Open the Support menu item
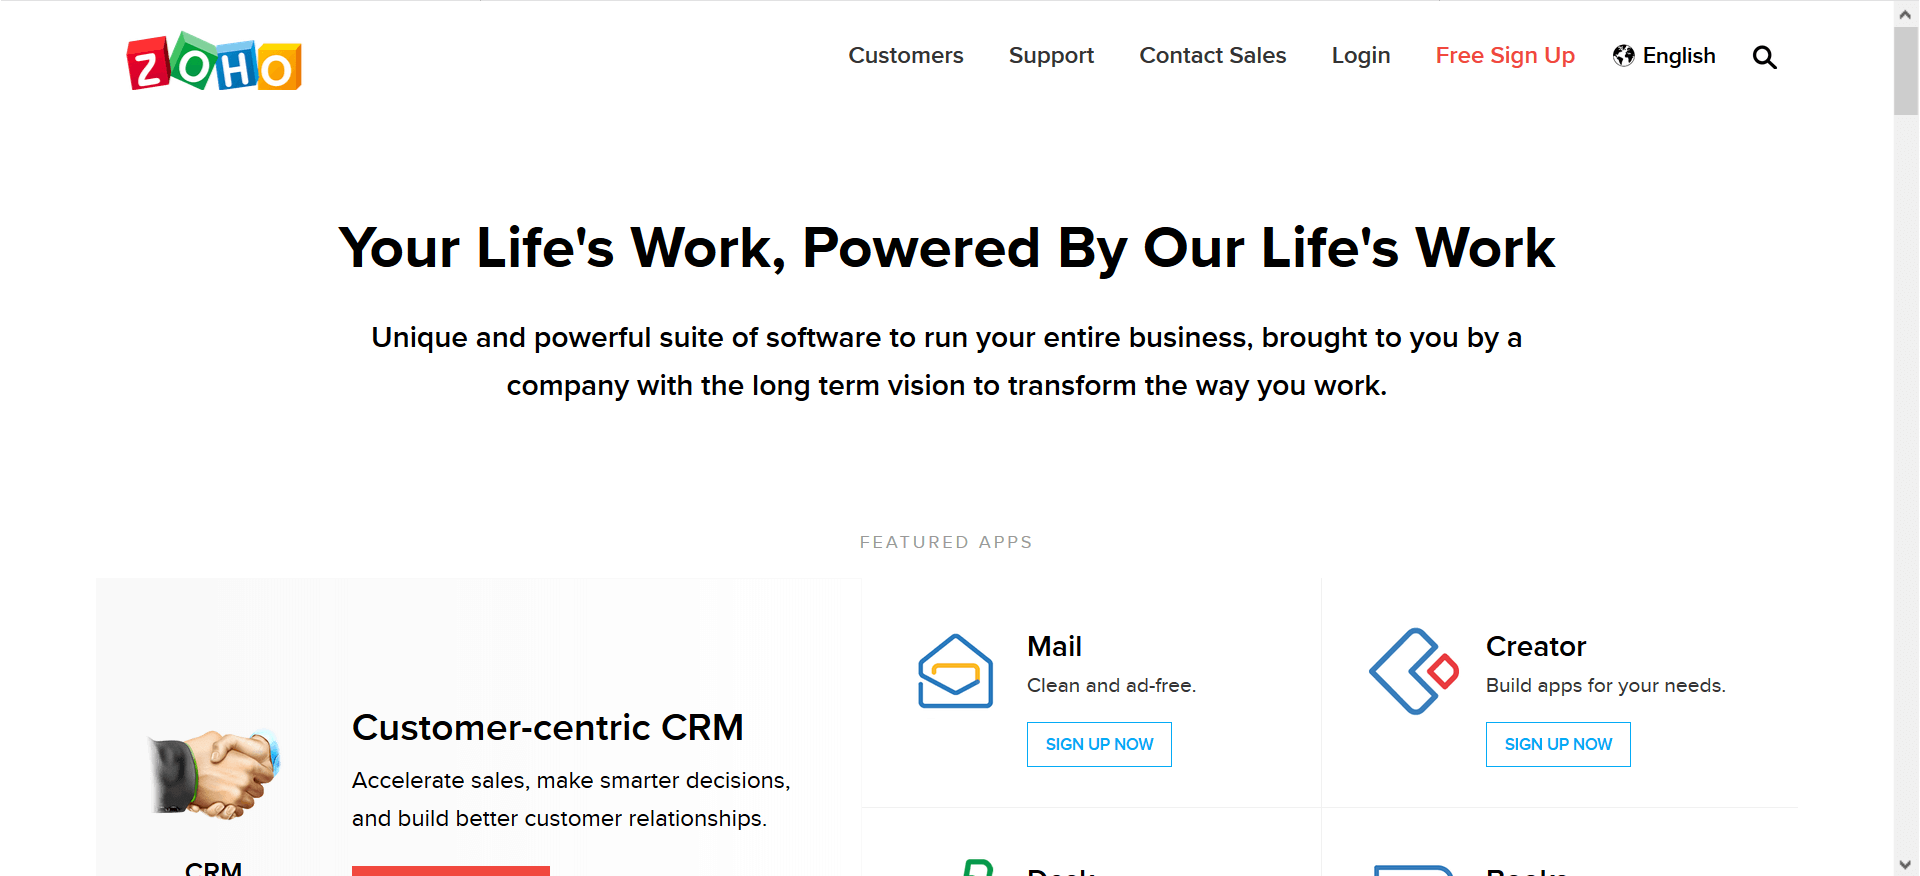 (1051, 56)
